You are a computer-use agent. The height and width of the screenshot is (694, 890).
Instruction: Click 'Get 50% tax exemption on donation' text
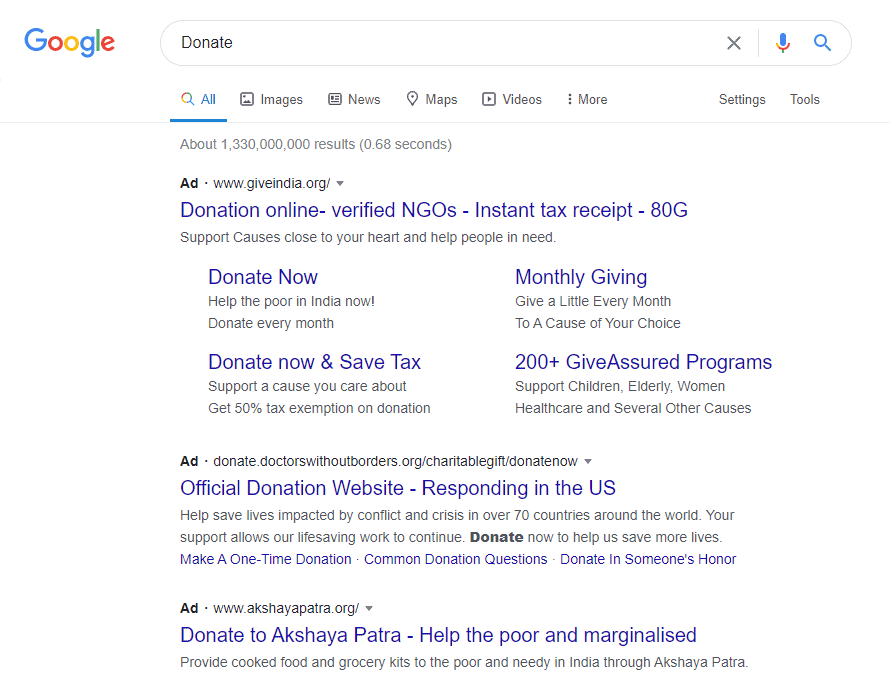(x=319, y=409)
